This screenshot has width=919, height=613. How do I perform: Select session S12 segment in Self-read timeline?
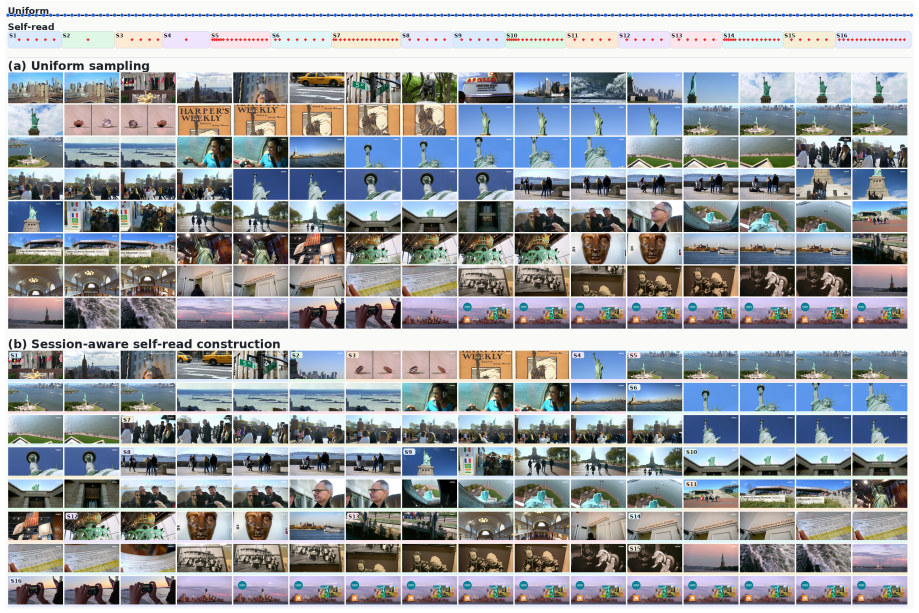644,40
